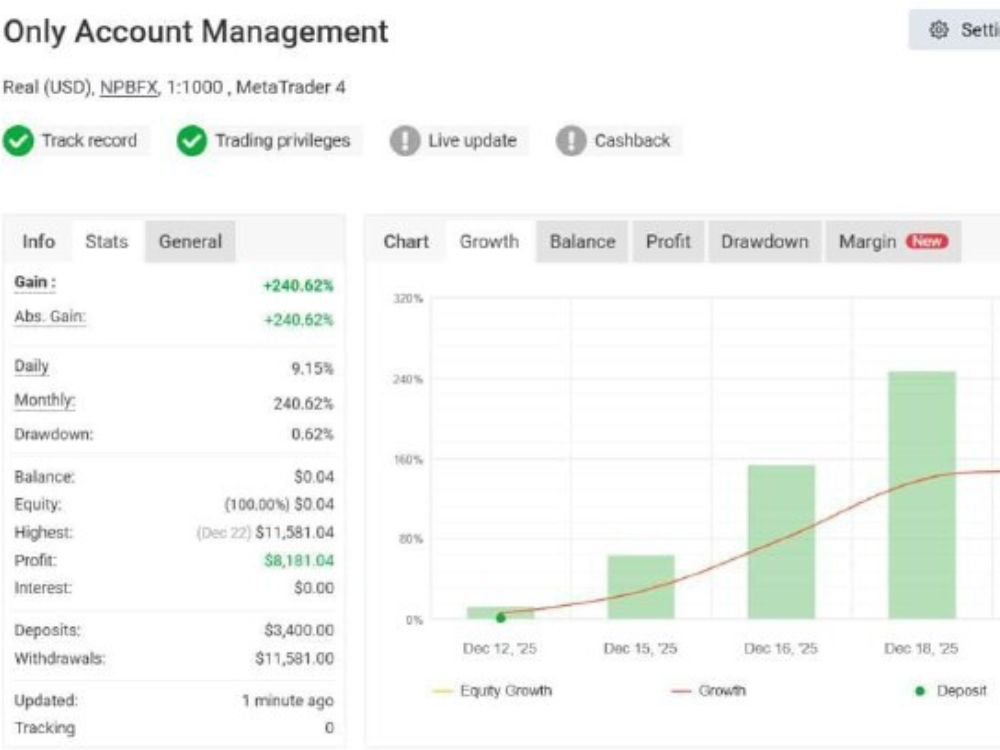Switch to the Info tab
1000x750 pixels.
point(38,242)
